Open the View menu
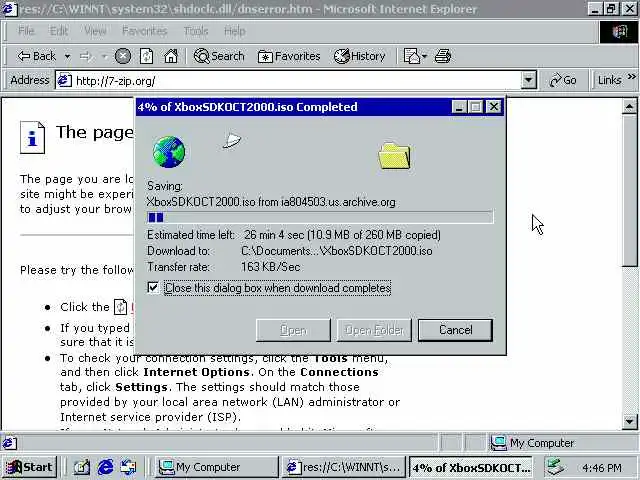640x480 pixels. 96,31
